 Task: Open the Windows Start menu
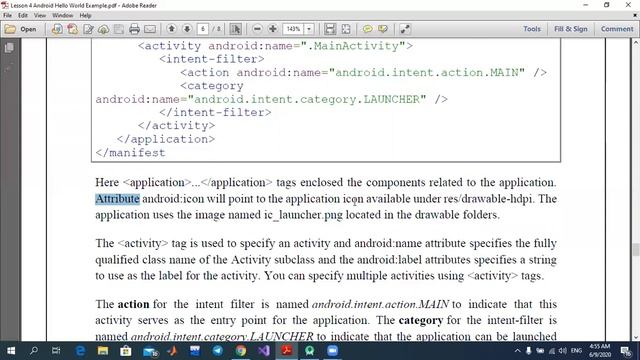click(x=11, y=351)
